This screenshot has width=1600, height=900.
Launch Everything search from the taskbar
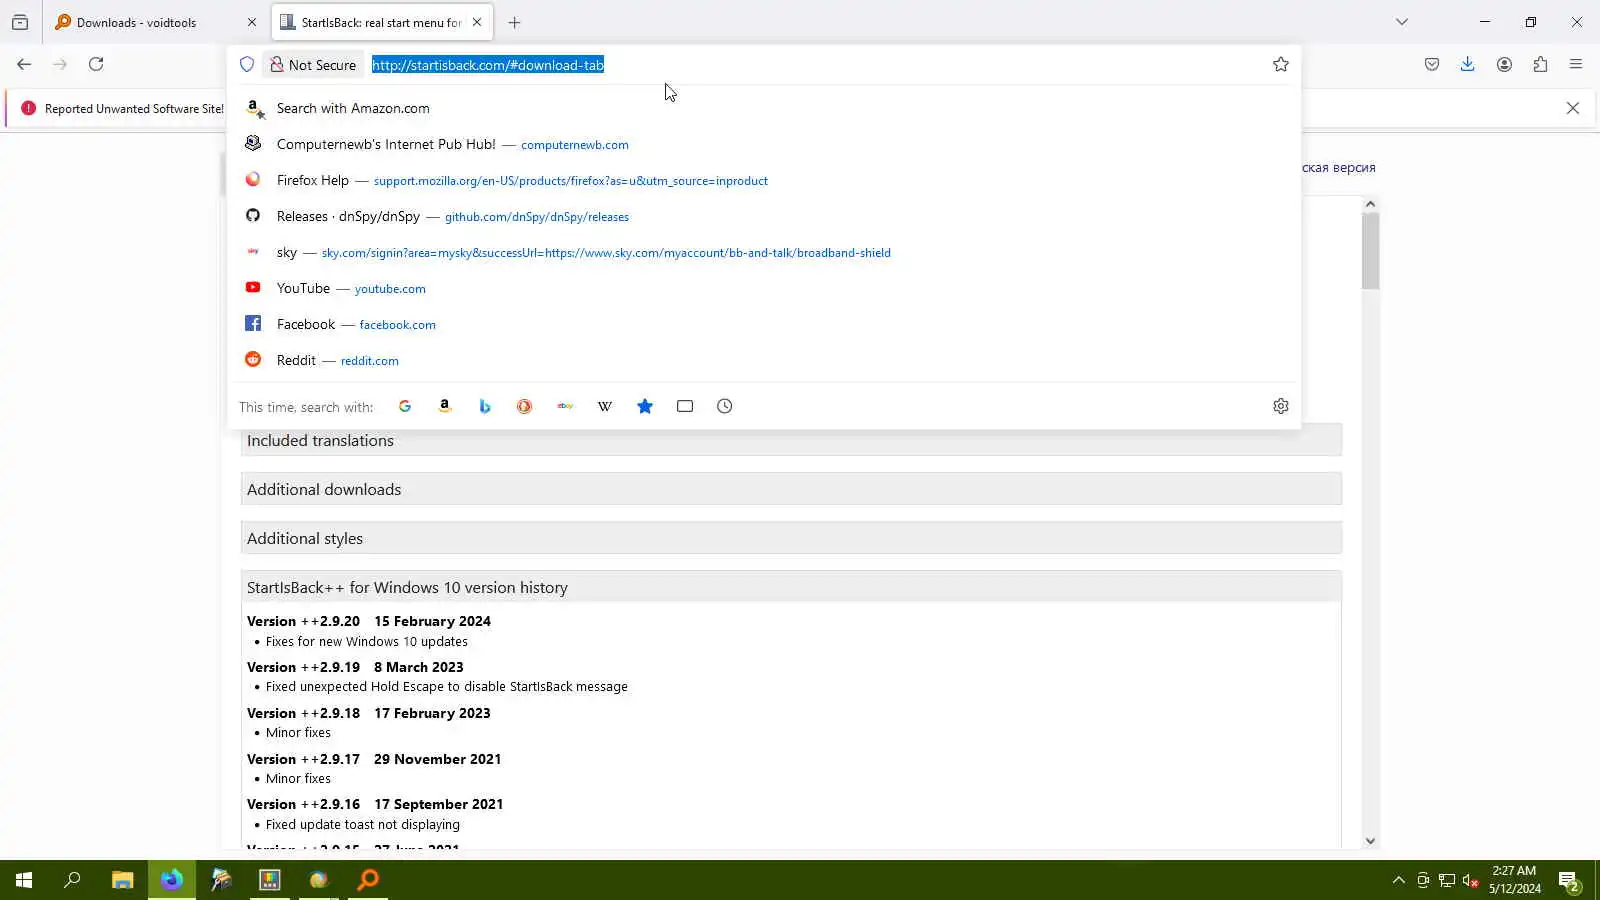pos(368,880)
